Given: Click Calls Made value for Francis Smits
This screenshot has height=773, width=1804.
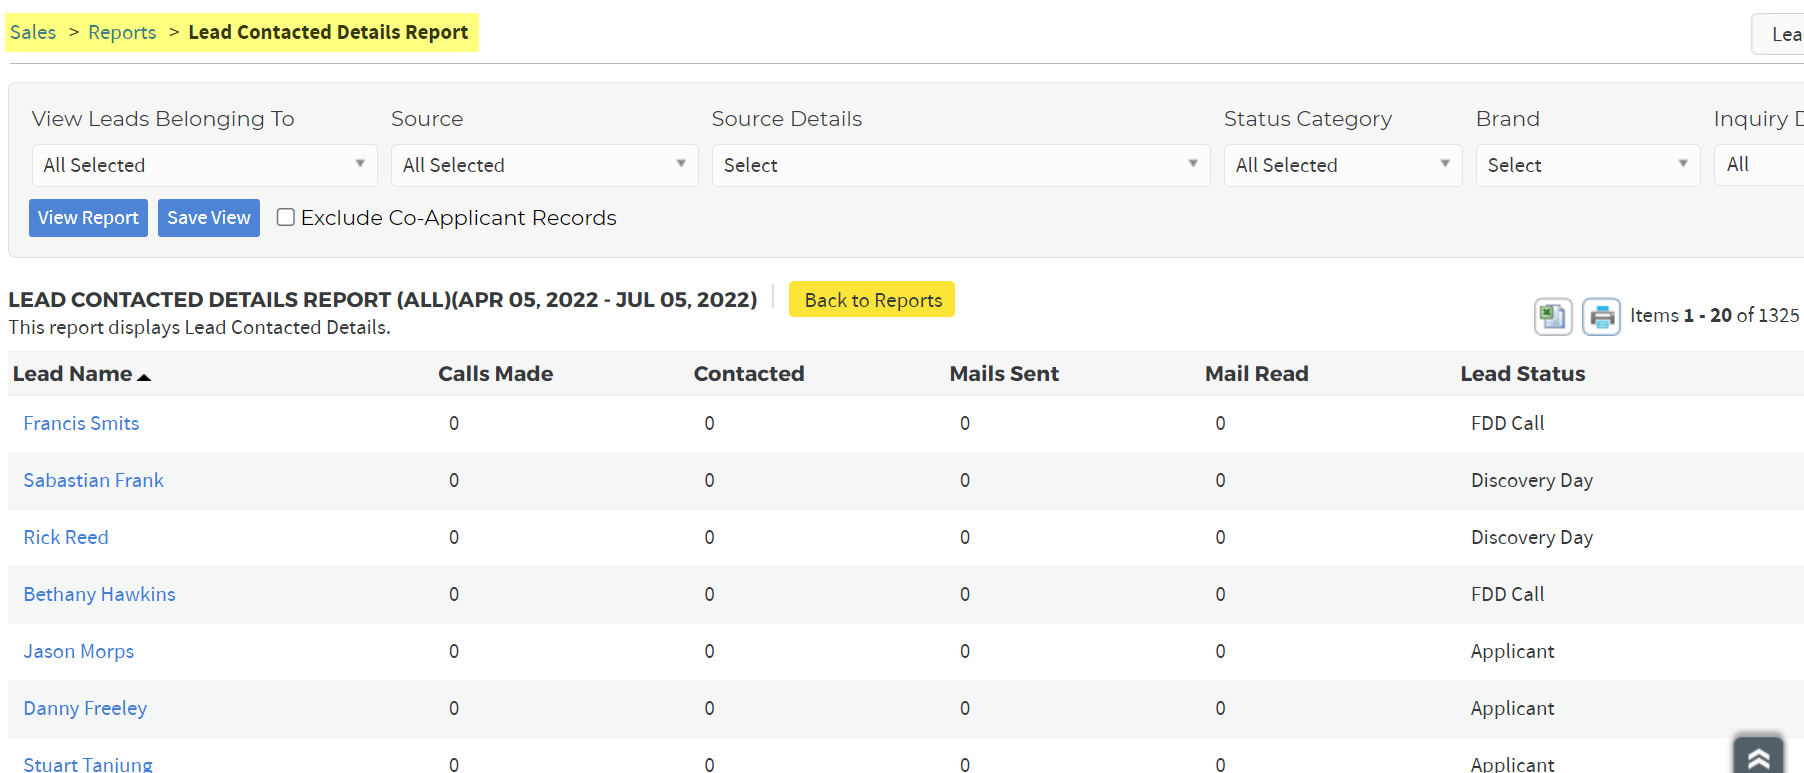Looking at the screenshot, I should (x=454, y=423).
